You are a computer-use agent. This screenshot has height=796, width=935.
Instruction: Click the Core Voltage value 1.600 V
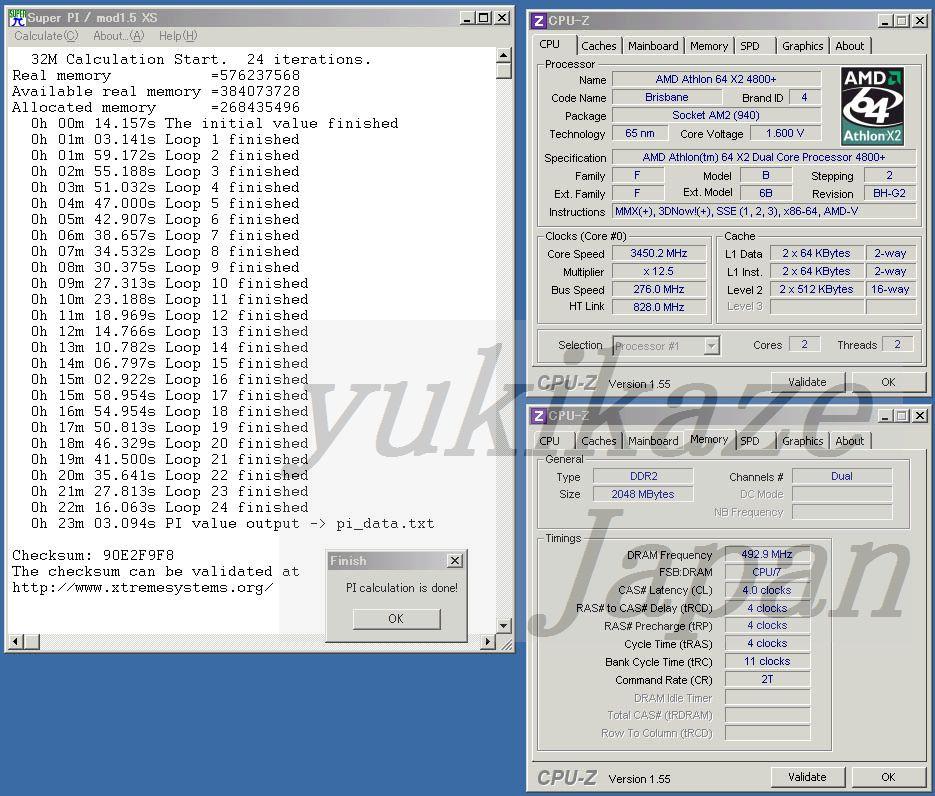pyautogui.click(x=785, y=133)
